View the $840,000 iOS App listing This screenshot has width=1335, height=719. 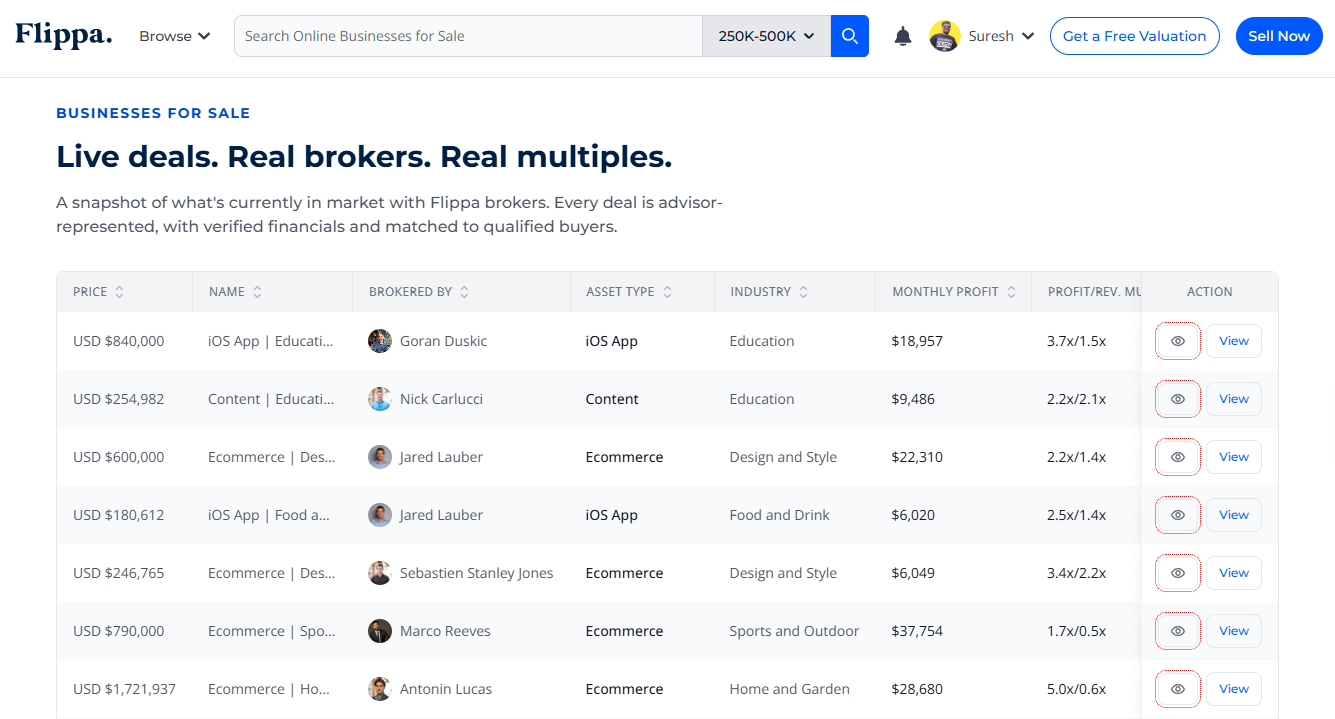[1234, 341]
